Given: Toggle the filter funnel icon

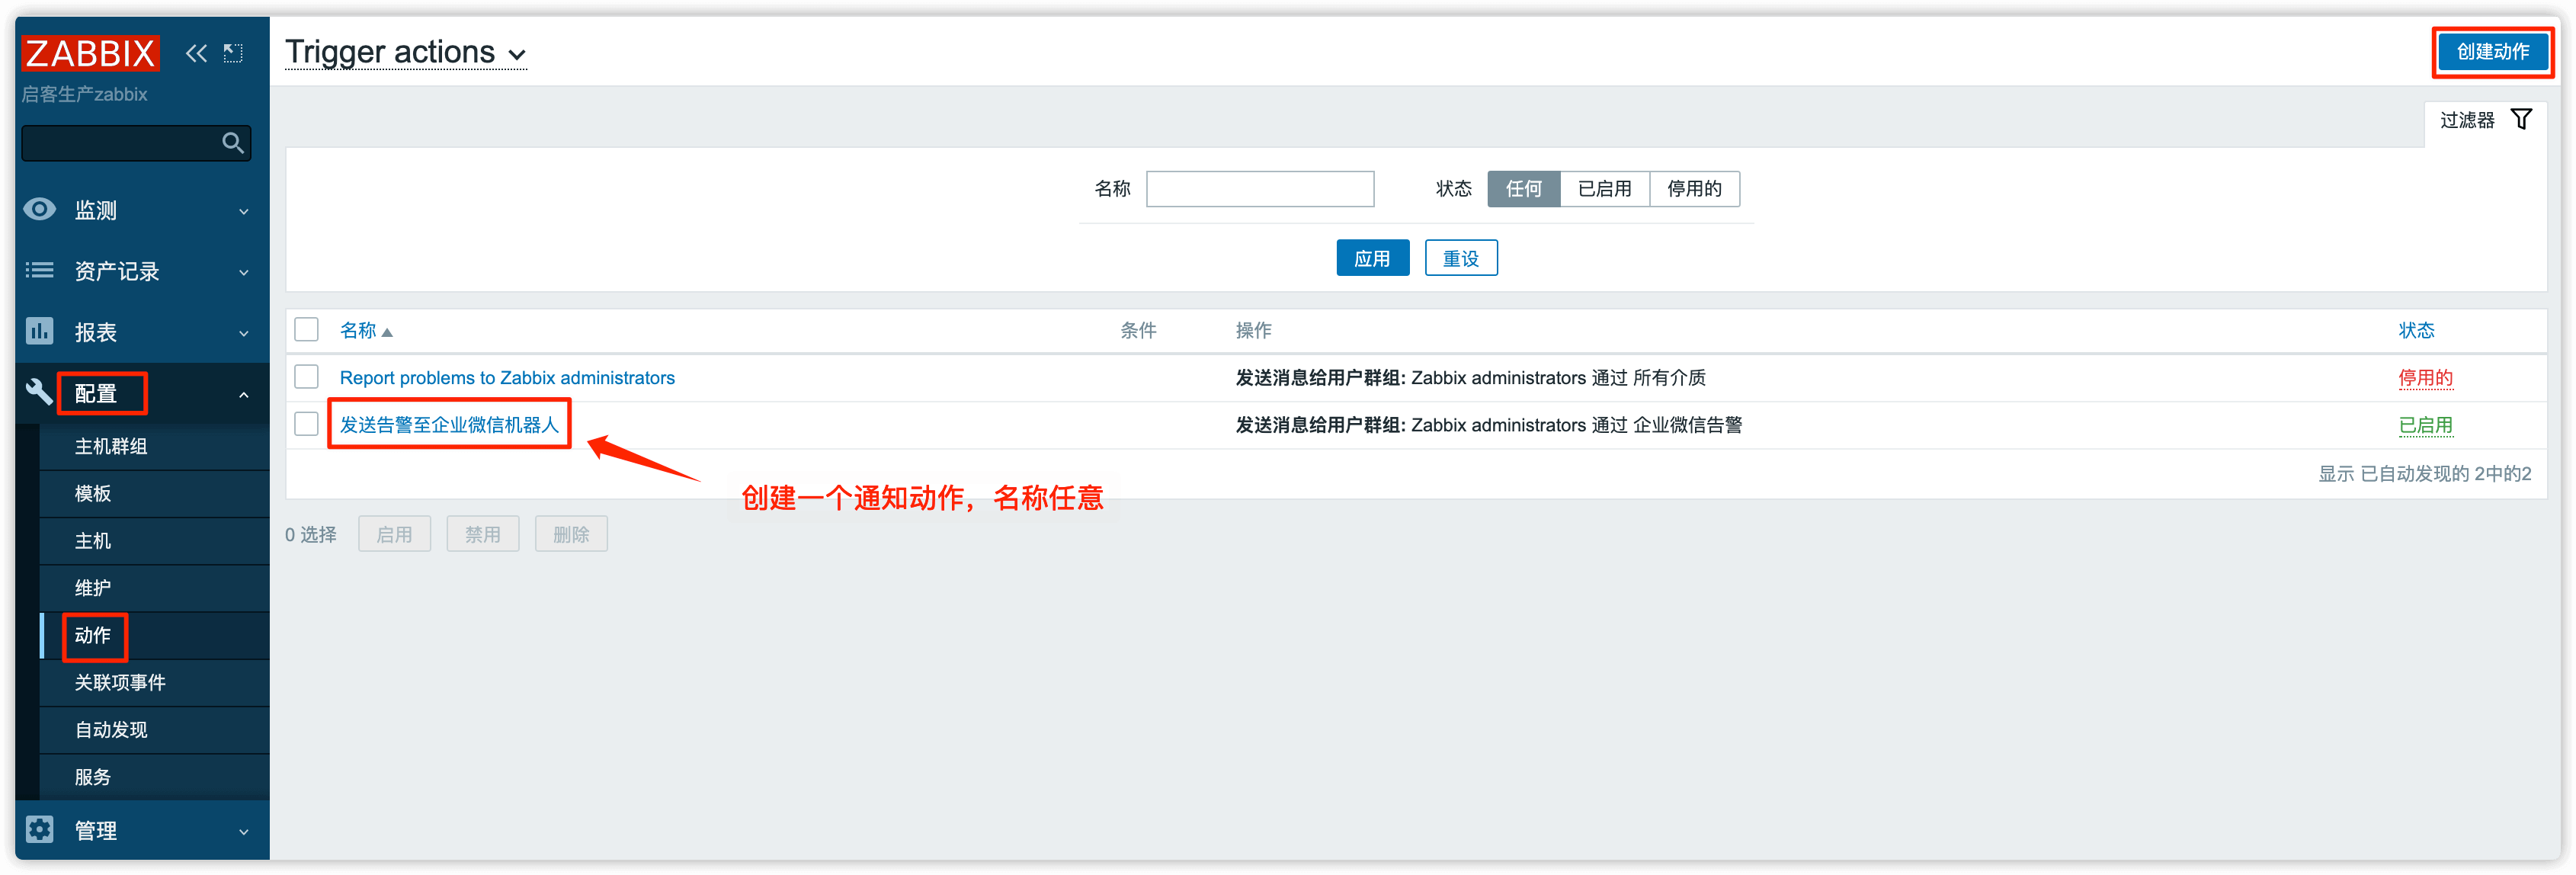Looking at the screenshot, I should 2521,120.
